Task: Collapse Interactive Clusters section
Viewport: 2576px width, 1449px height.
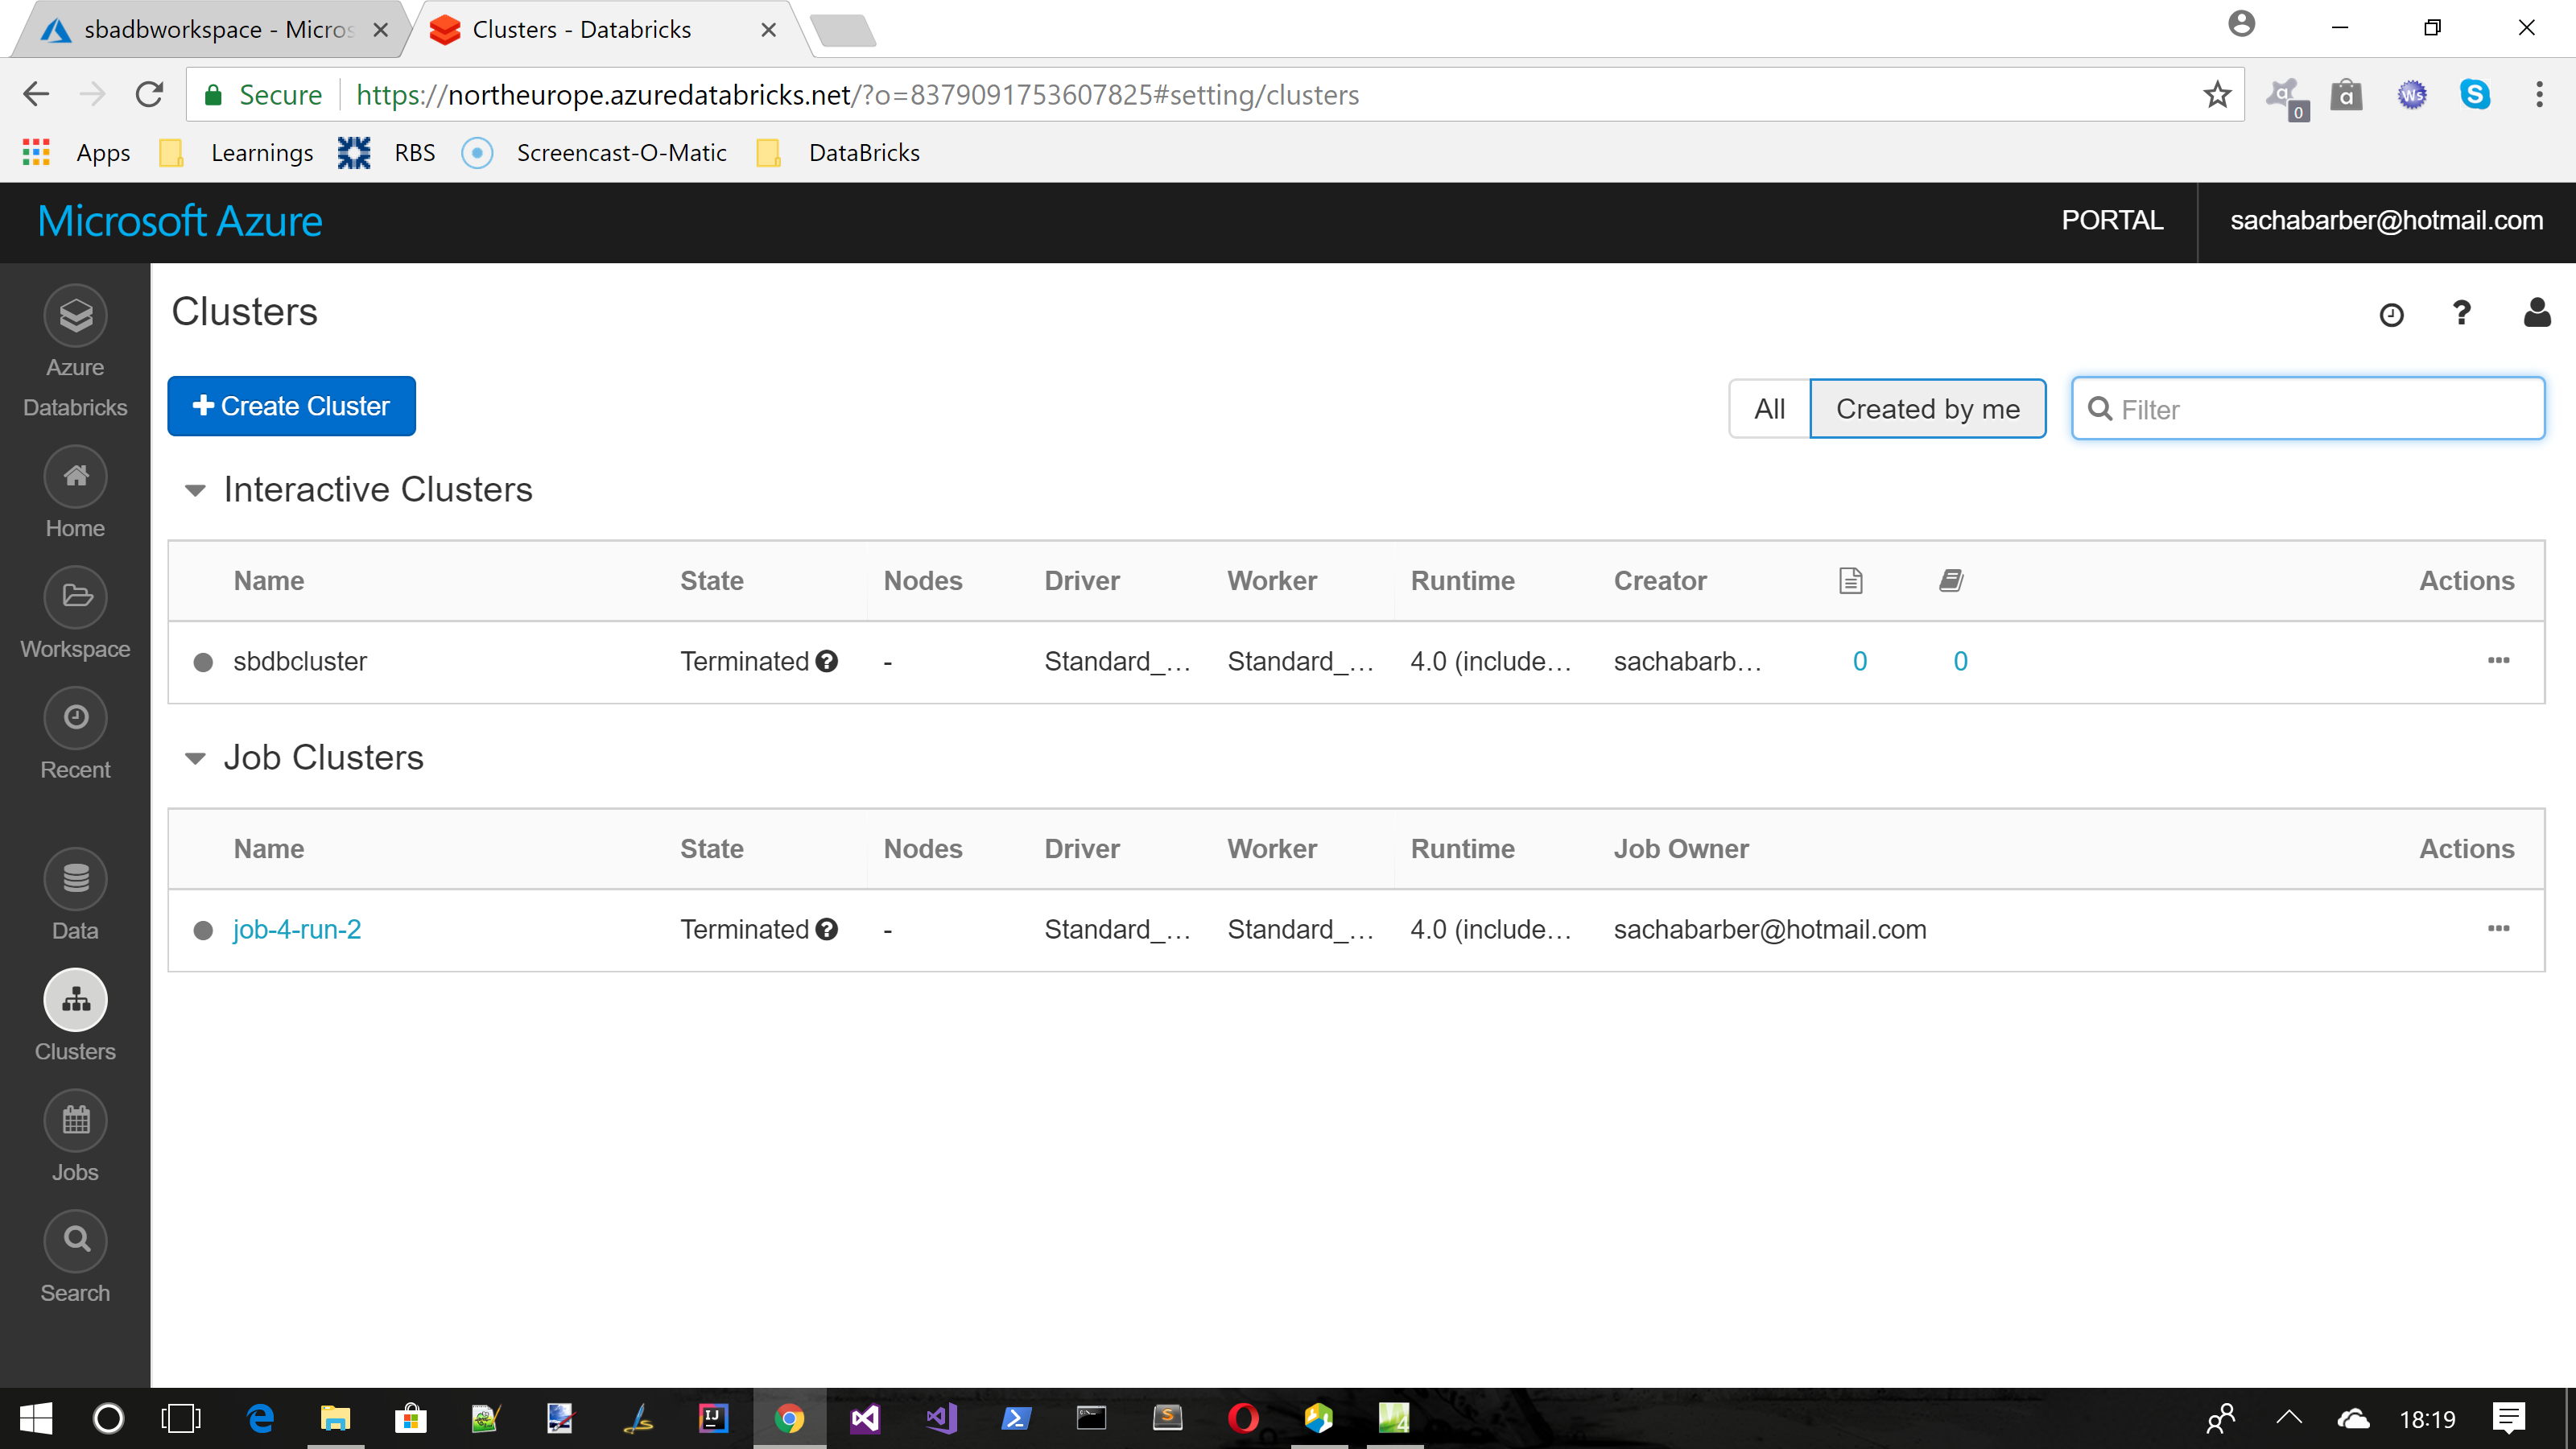Action: [x=195, y=490]
